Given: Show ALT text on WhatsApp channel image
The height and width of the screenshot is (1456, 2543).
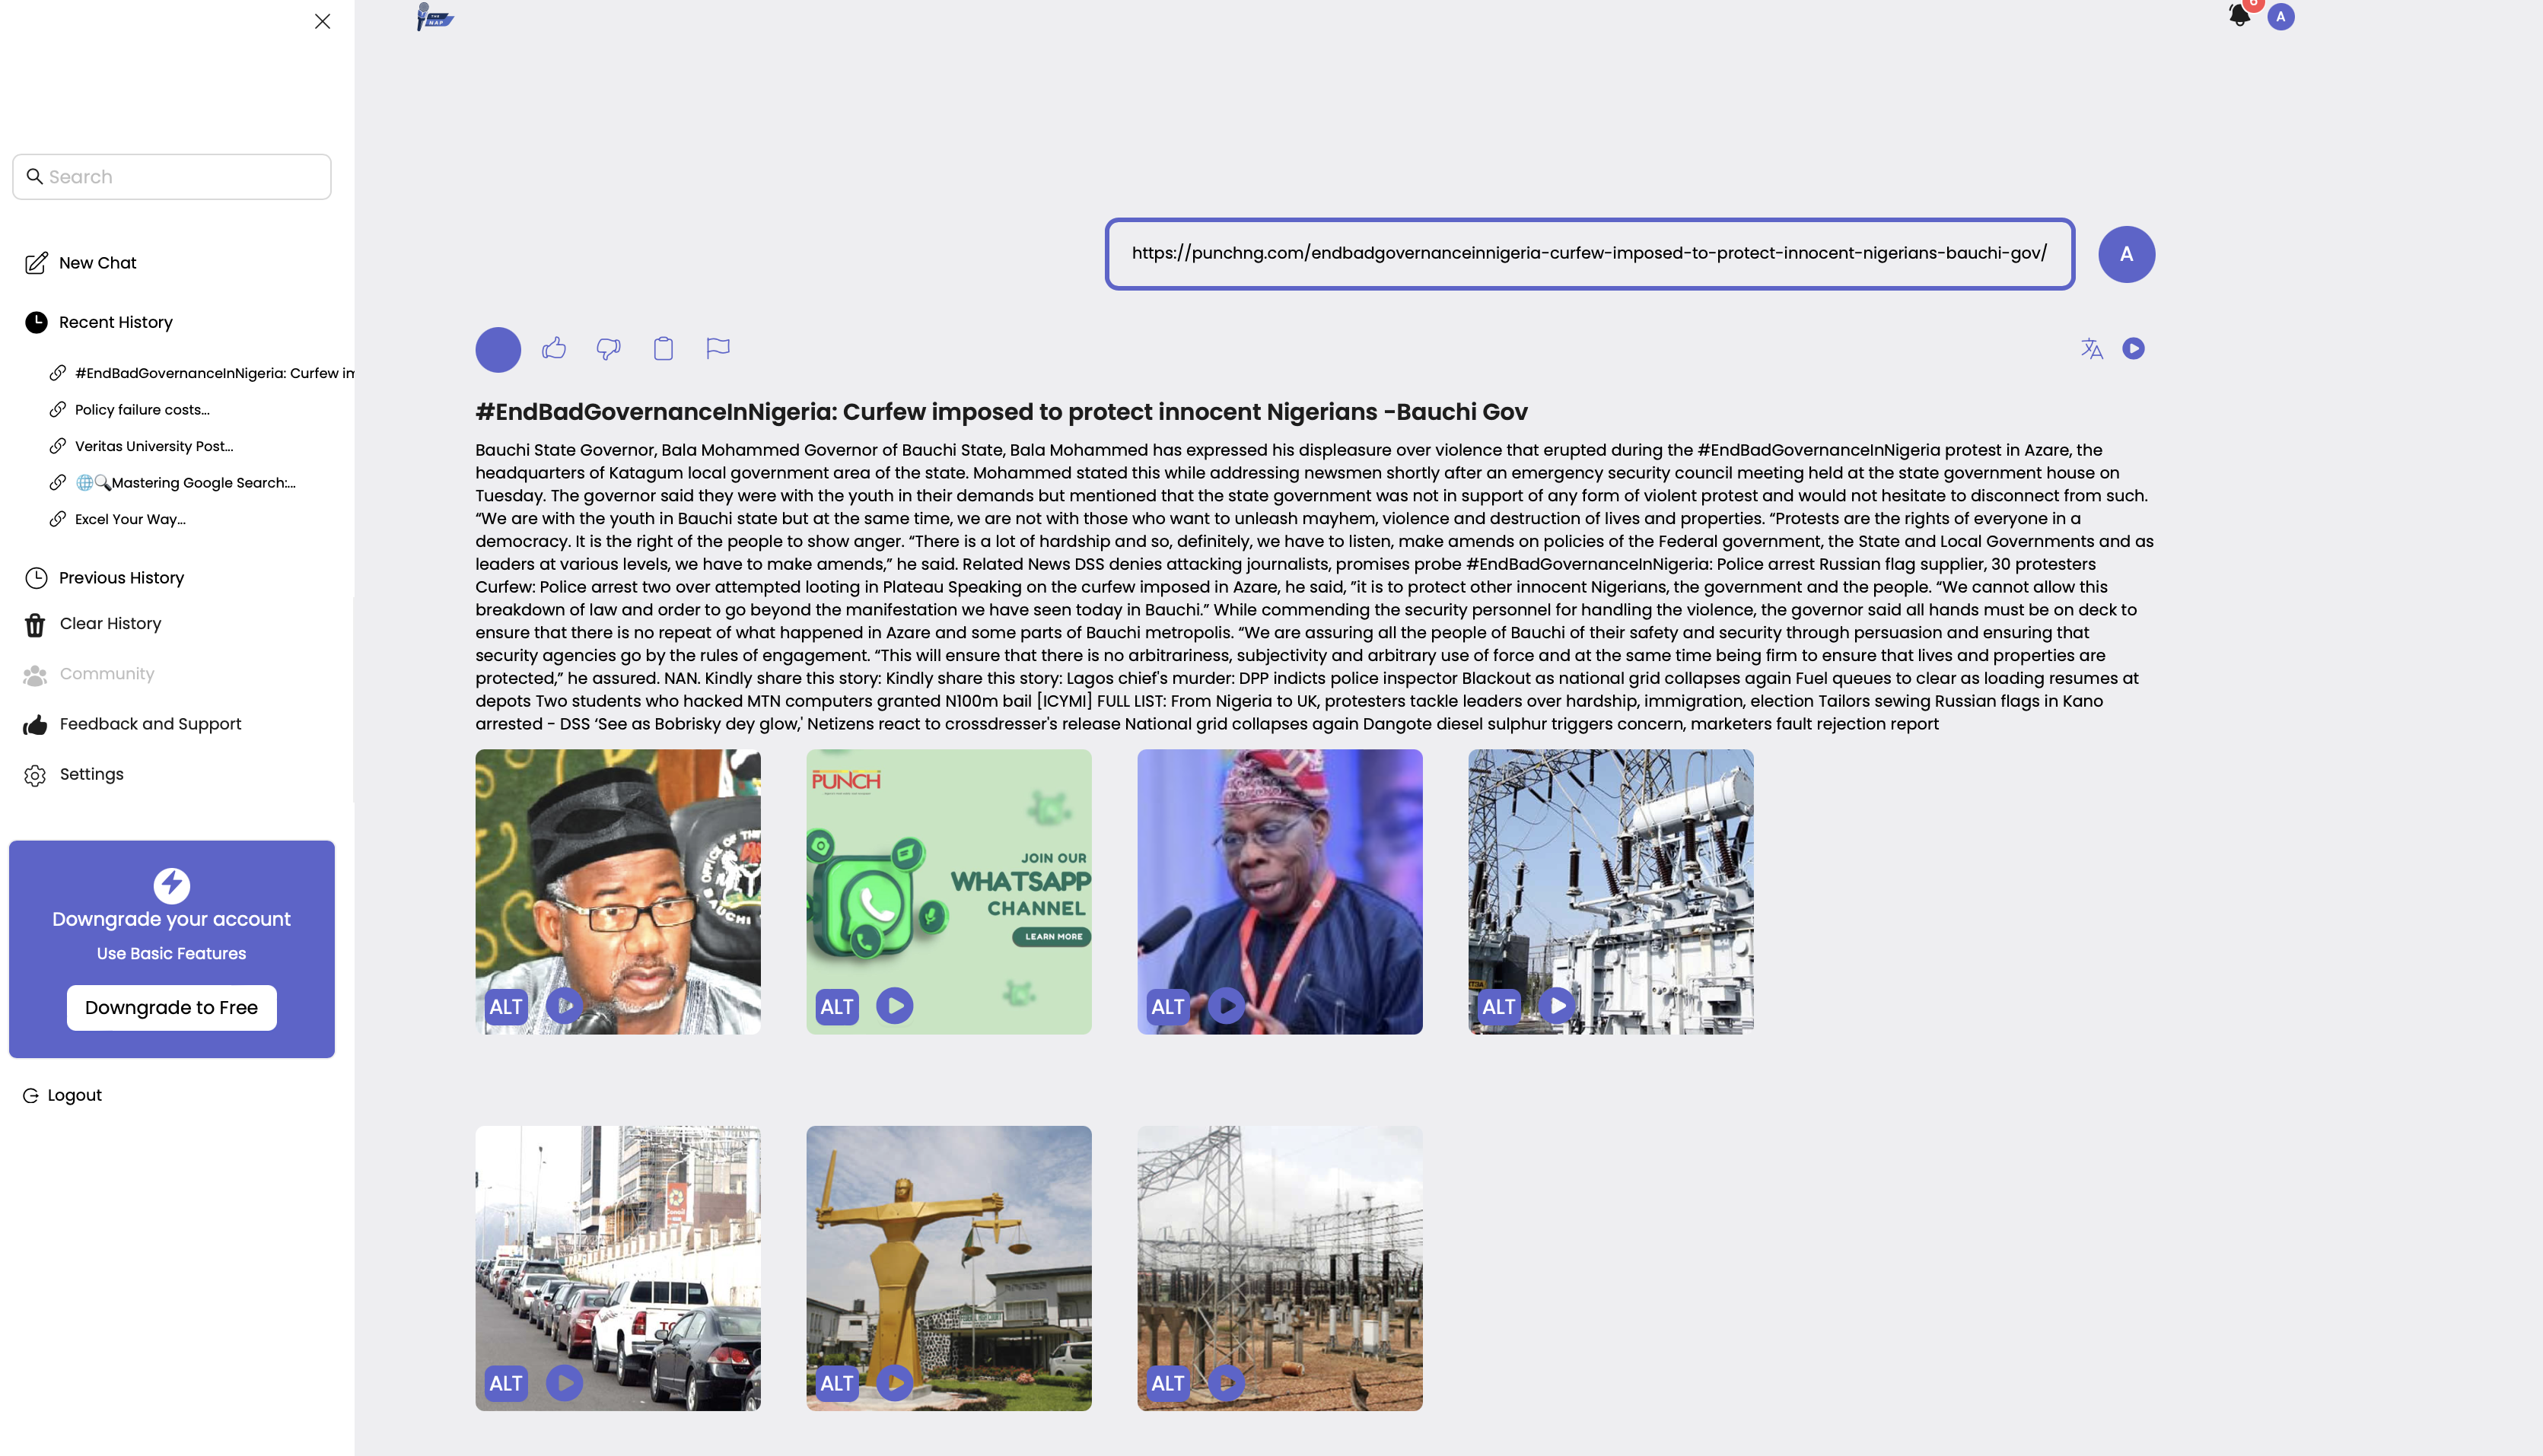Looking at the screenshot, I should tap(836, 1006).
